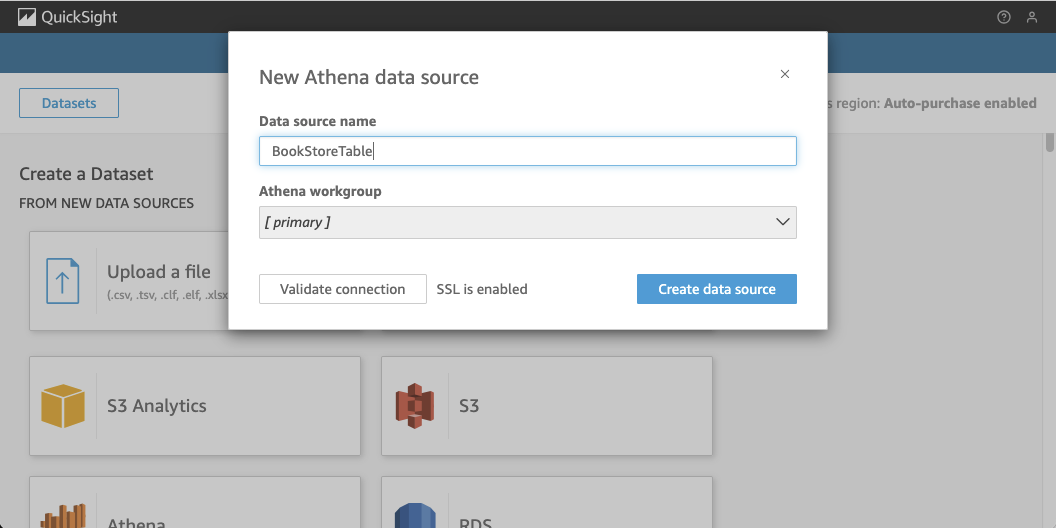The width and height of the screenshot is (1056, 528).
Task: Click the blue RDS database icon
Action: (x=416, y=515)
